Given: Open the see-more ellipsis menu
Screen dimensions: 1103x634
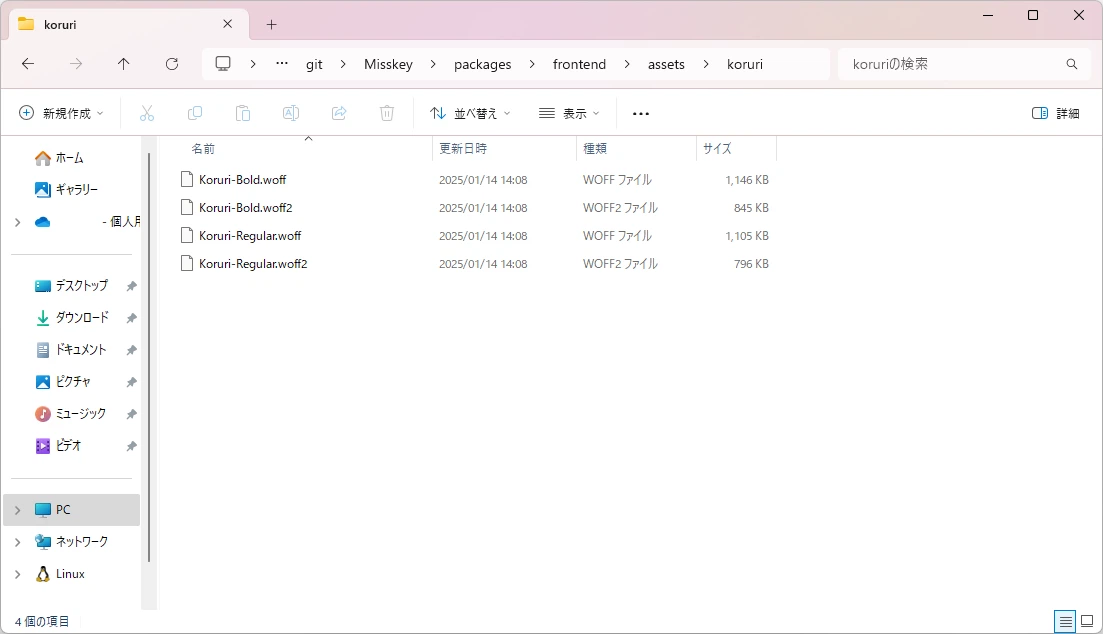Looking at the screenshot, I should pos(640,113).
